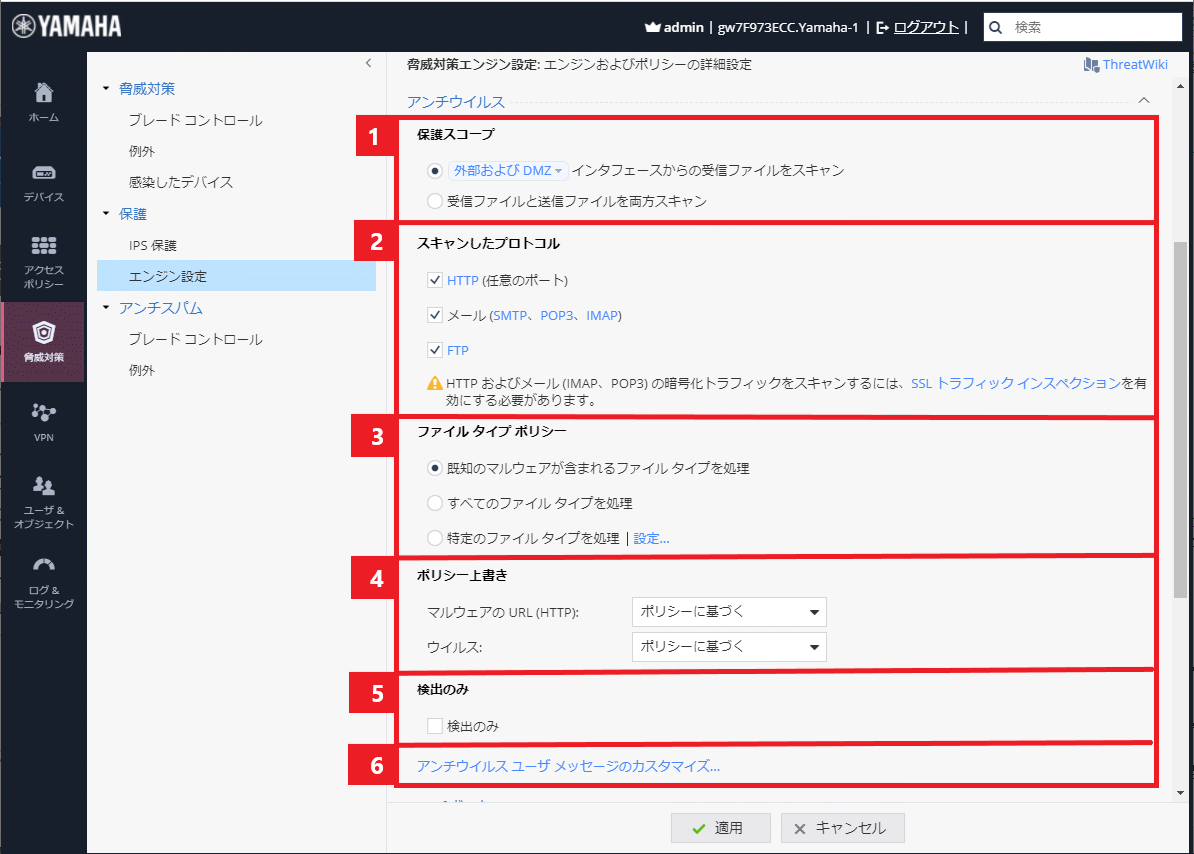Click the Home icon in sidebar

click(43, 94)
